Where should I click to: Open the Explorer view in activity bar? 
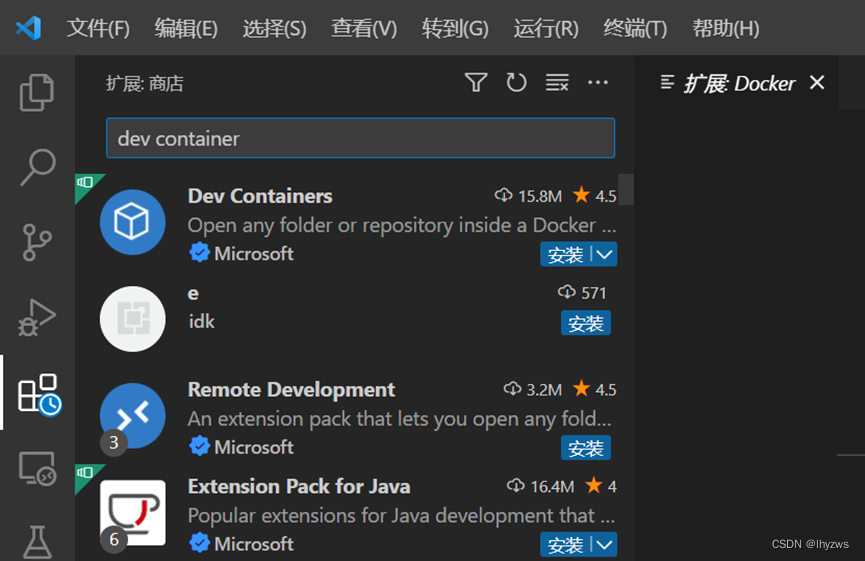[37, 93]
